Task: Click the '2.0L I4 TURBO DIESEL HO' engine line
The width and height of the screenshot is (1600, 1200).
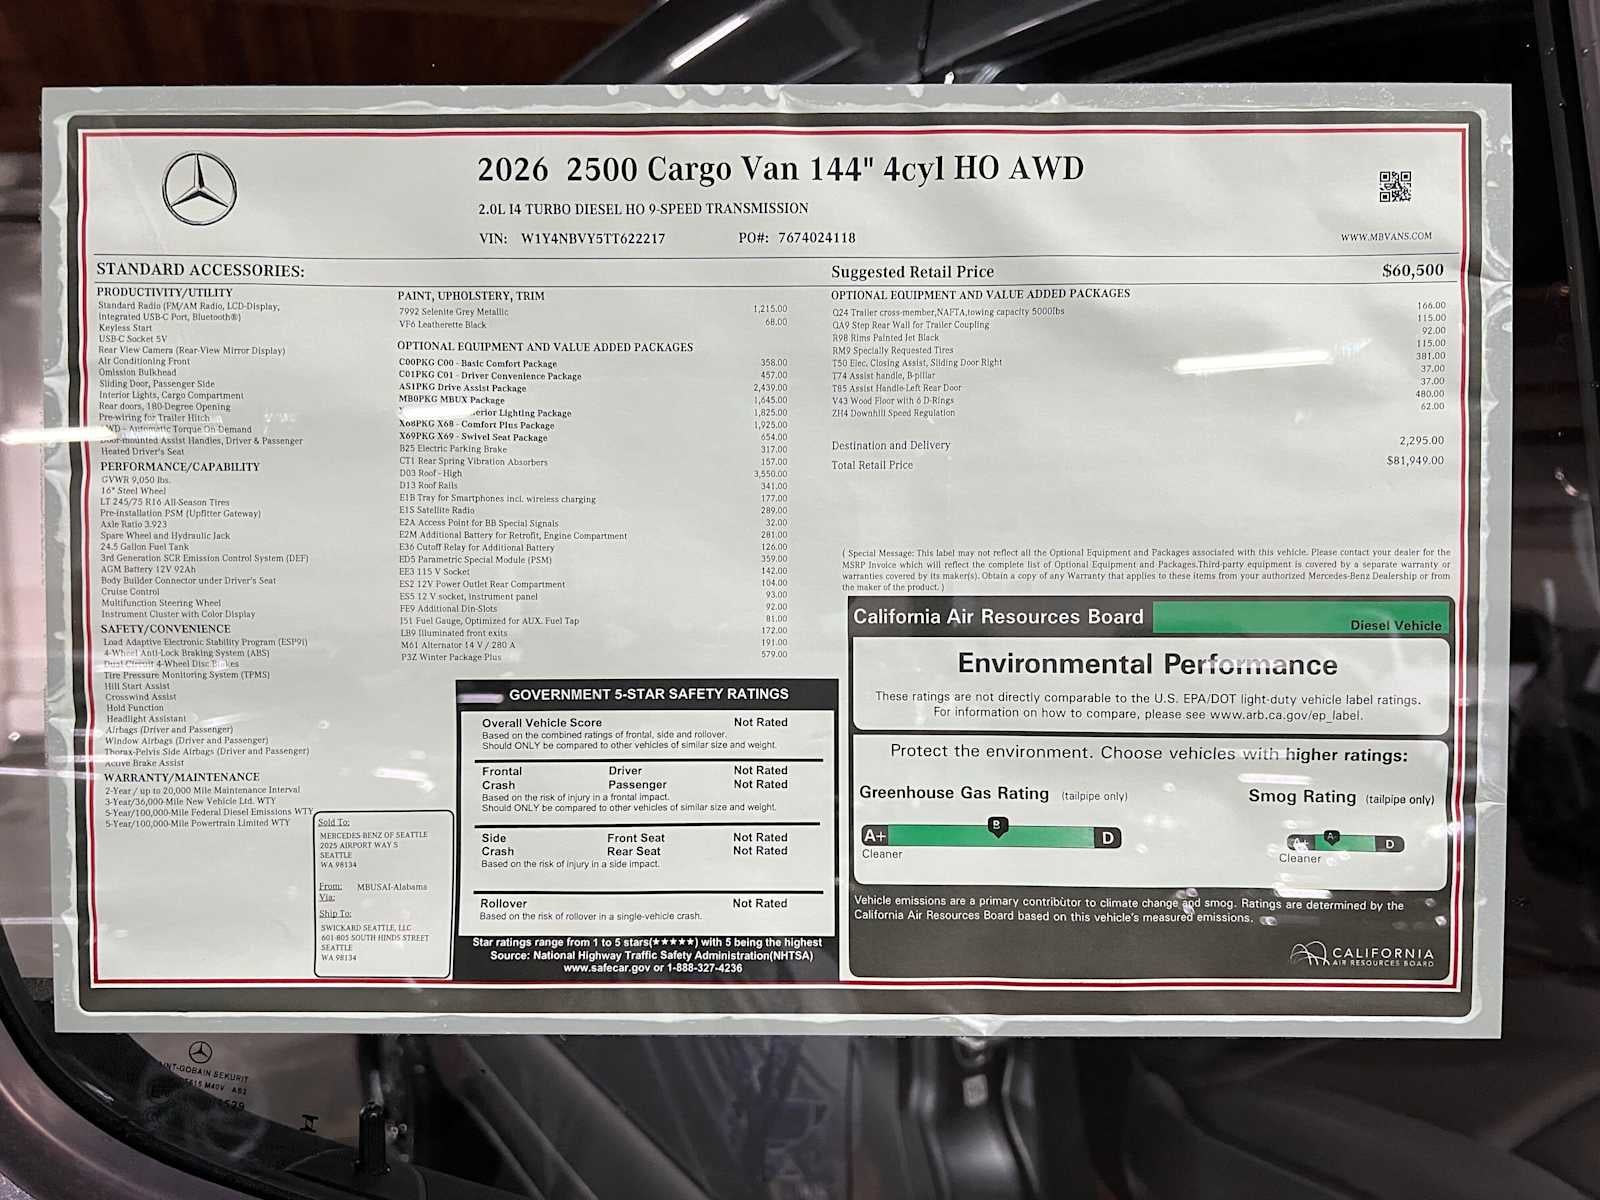Action: click(x=643, y=209)
